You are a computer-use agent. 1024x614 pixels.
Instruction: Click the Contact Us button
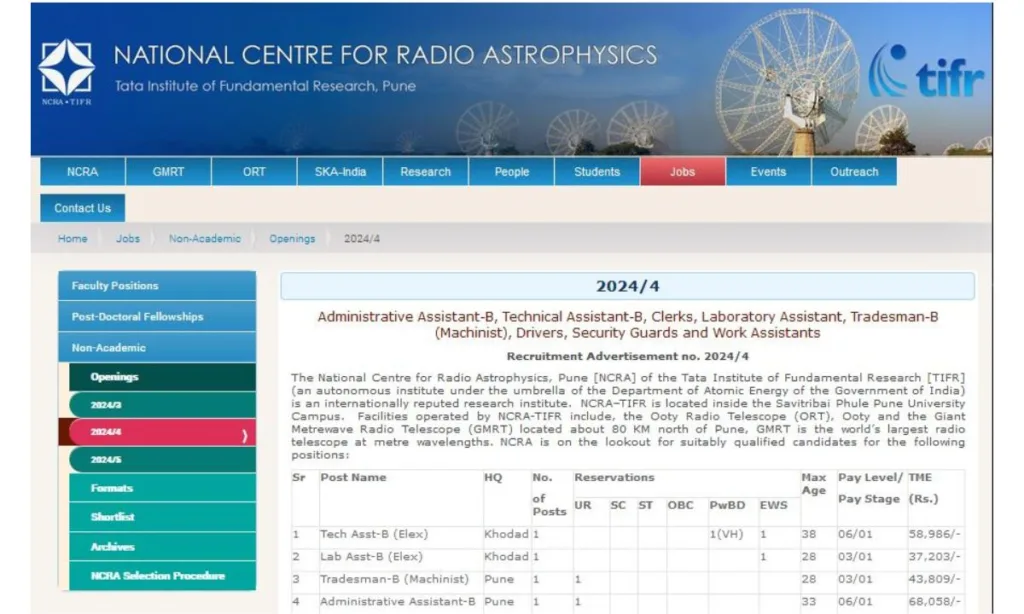tap(83, 208)
